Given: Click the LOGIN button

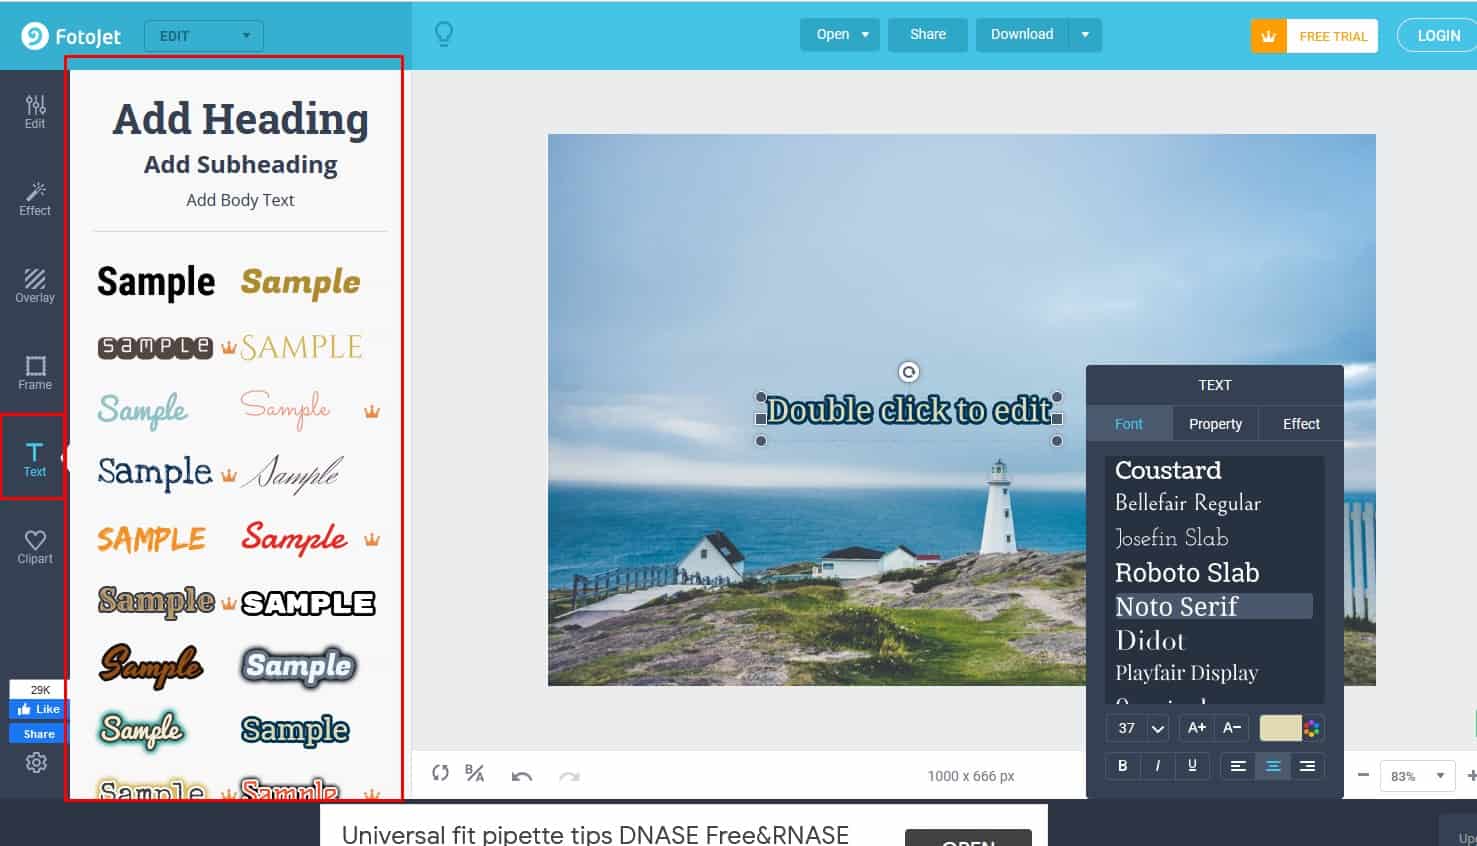Looking at the screenshot, I should point(1438,36).
